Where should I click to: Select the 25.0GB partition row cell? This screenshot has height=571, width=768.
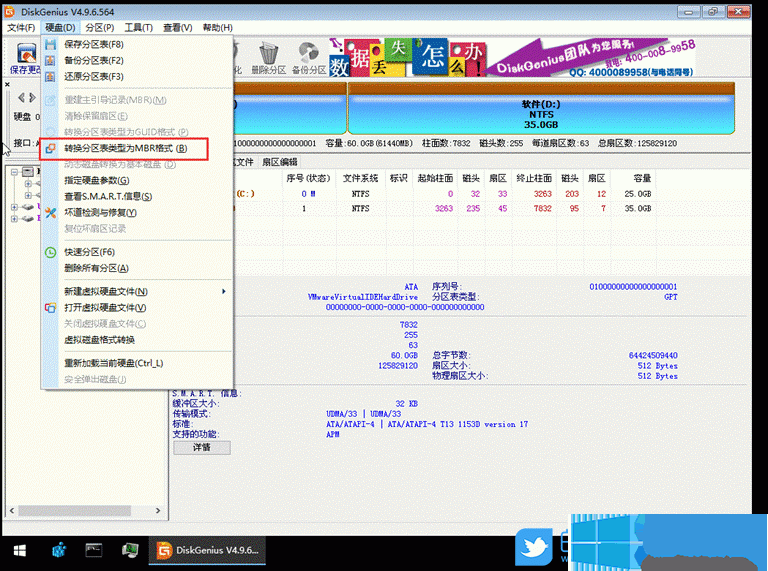[638, 194]
